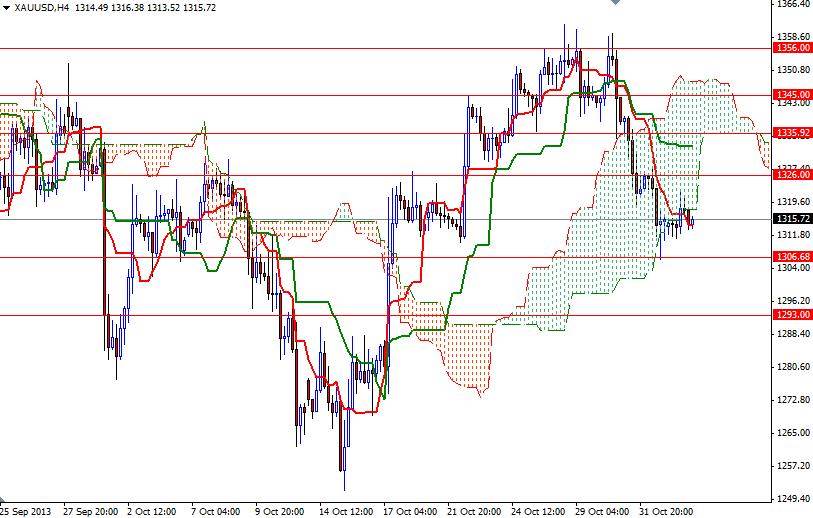Click the 9 Oct 20:00 time label
The height and width of the screenshot is (518, 813).
(x=280, y=512)
